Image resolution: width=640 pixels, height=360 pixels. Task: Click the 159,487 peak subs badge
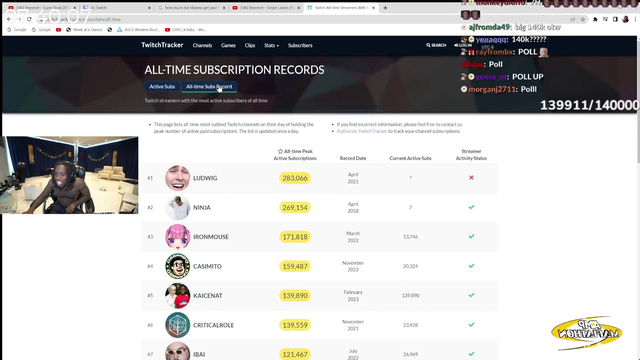pyautogui.click(x=295, y=266)
